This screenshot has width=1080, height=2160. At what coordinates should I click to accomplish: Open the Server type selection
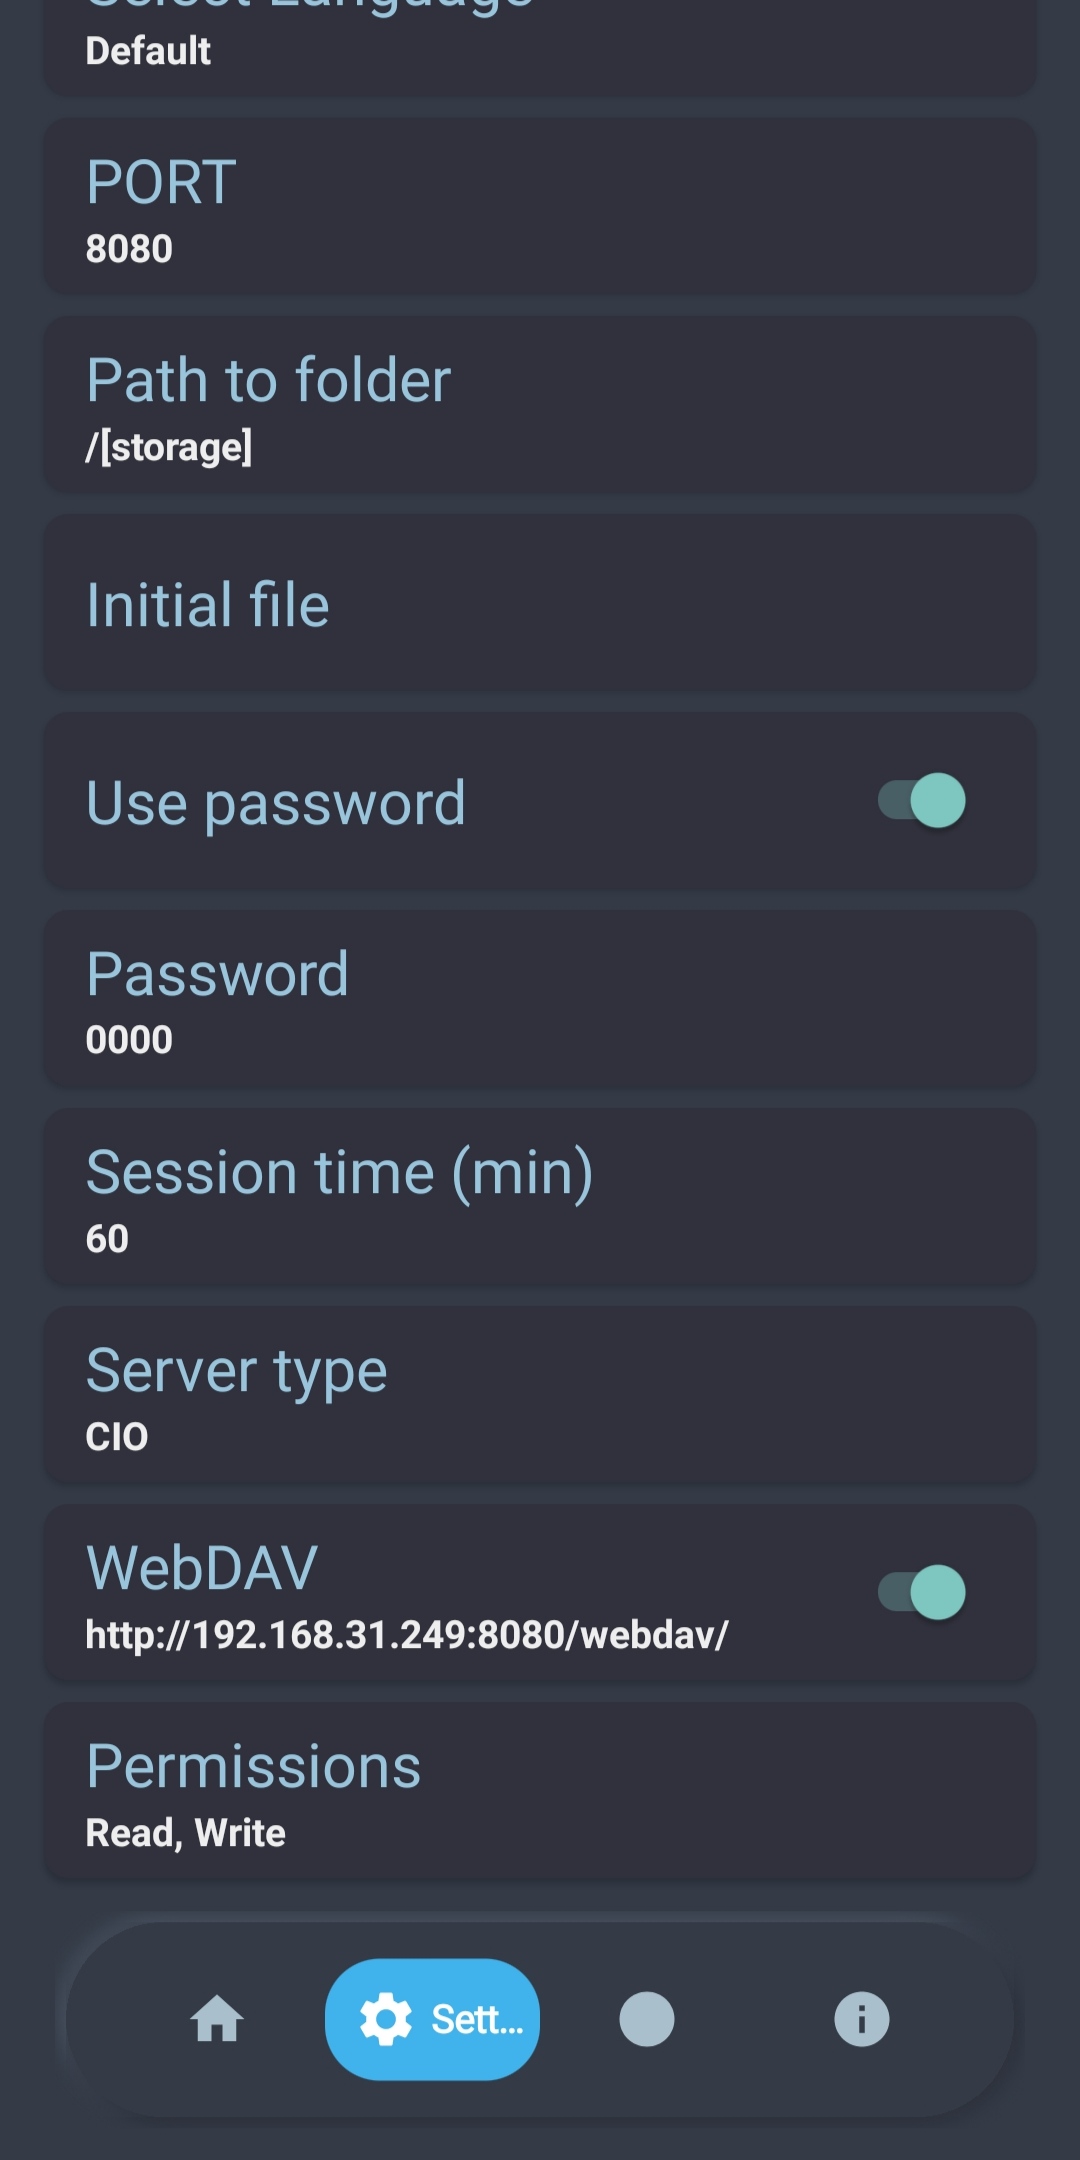pyautogui.click(x=540, y=1395)
